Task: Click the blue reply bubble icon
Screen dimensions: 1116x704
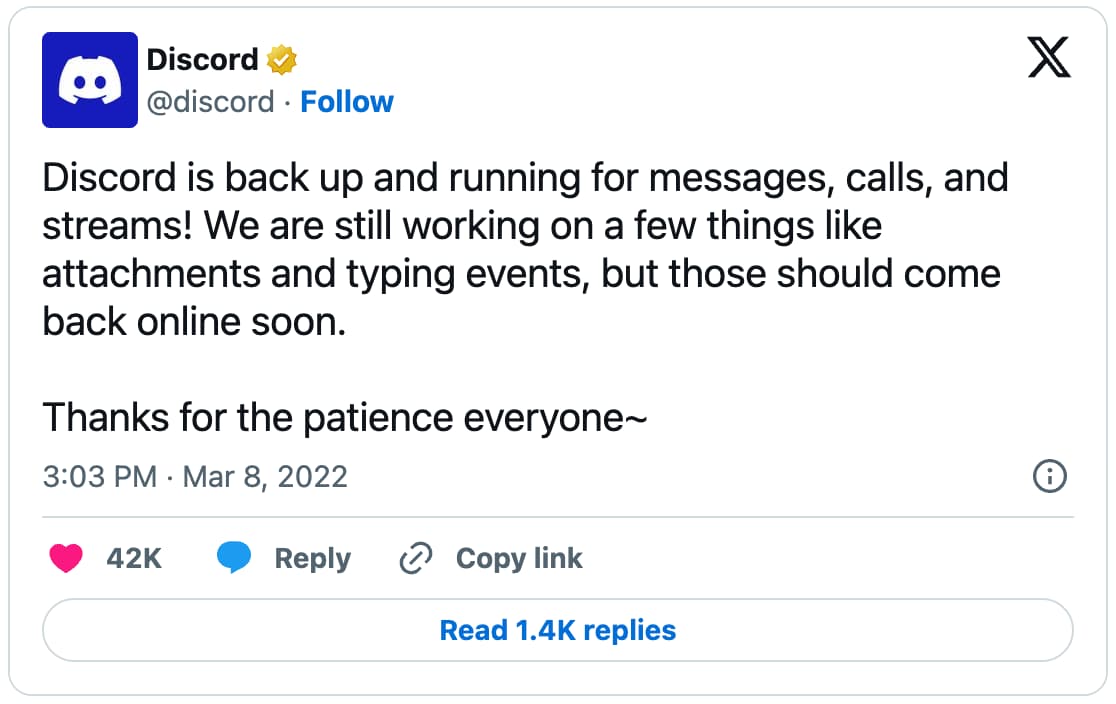Action: click(233, 557)
